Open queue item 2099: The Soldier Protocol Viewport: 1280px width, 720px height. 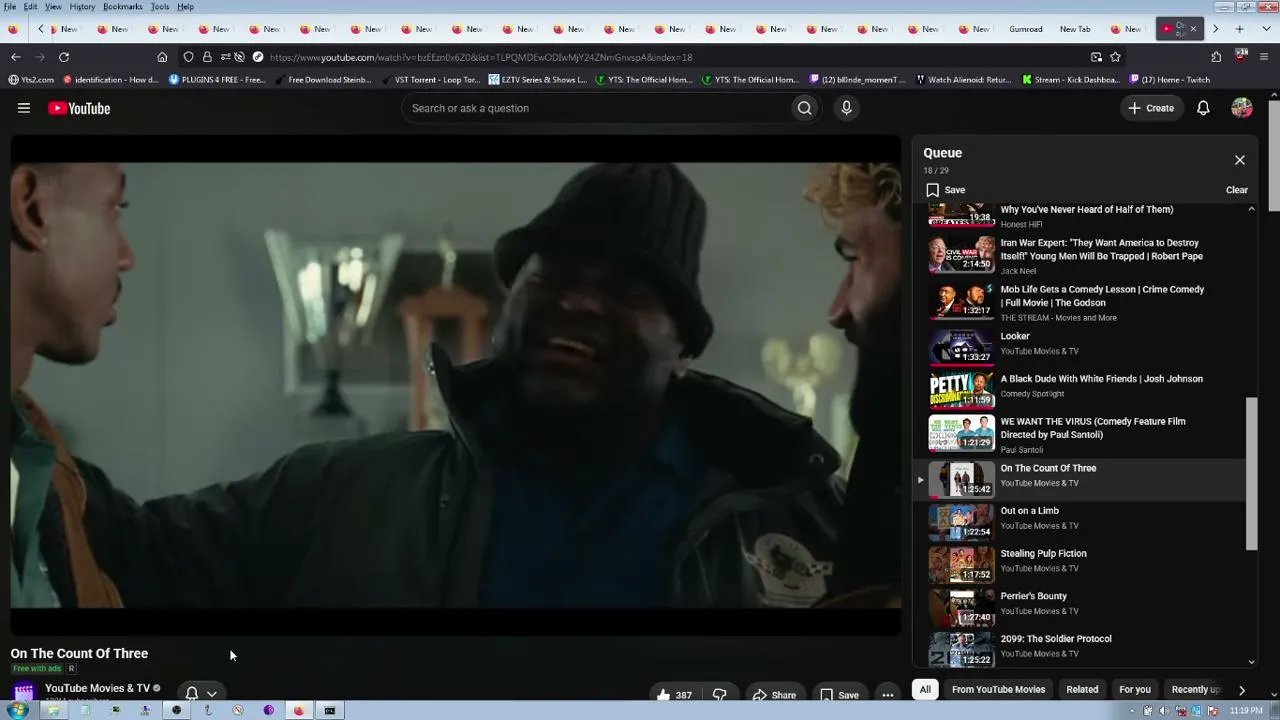pos(1080,647)
